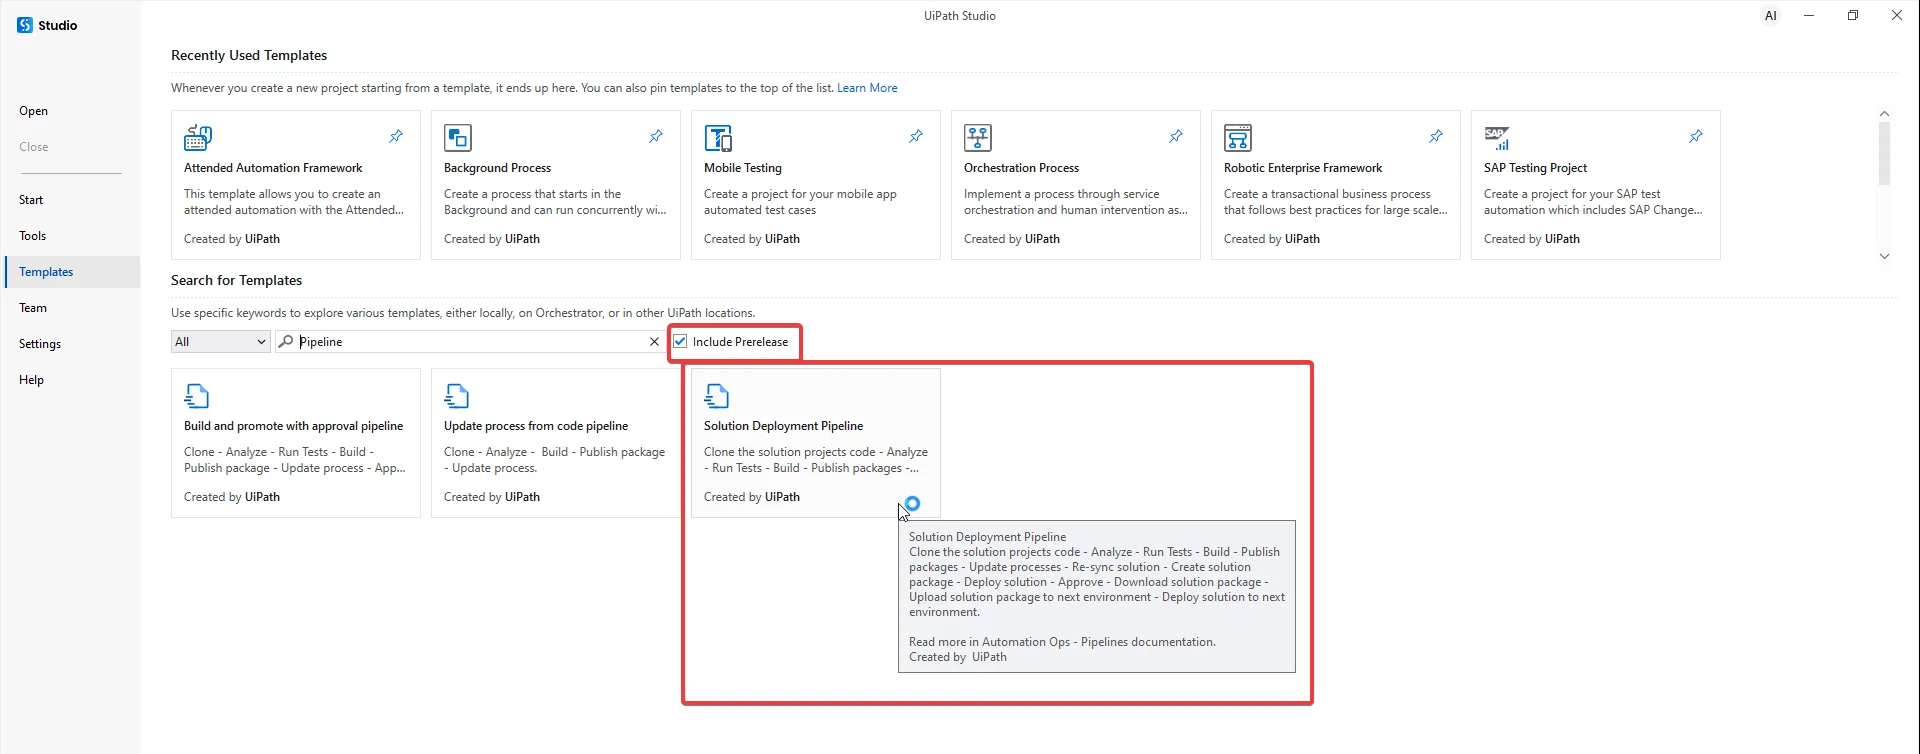Open the Robotic Enterprise Framework template
The height and width of the screenshot is (754, 1920).
(1336, 185)
